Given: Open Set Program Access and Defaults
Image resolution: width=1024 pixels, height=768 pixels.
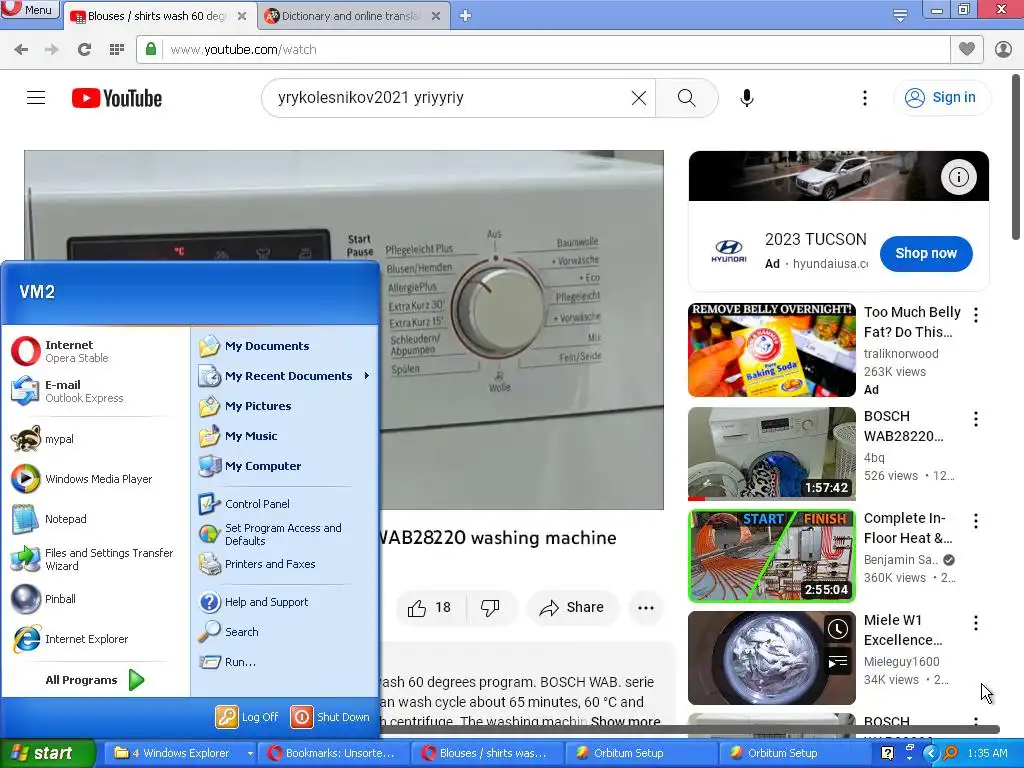Looking at the screenshot, I should point(284,534).
